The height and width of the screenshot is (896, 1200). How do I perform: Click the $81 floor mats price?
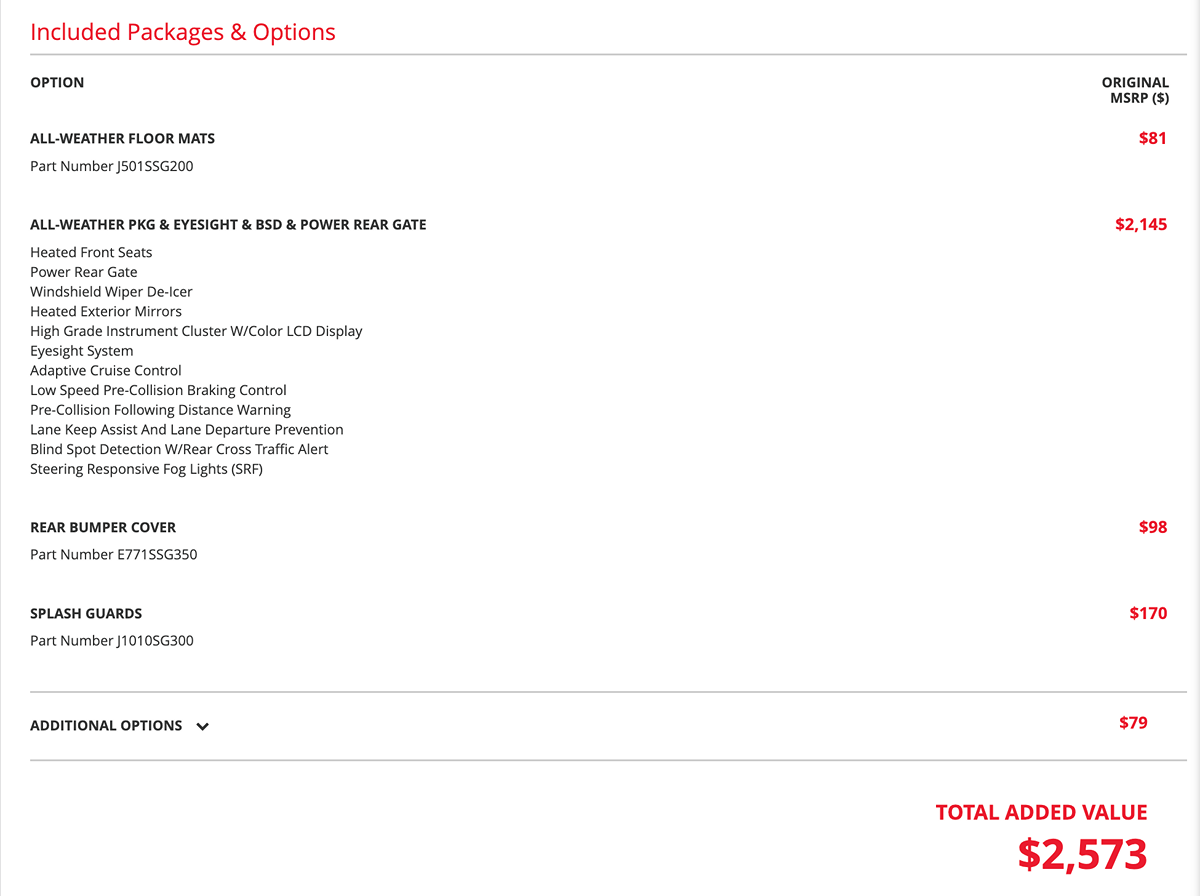[1152, 138]
